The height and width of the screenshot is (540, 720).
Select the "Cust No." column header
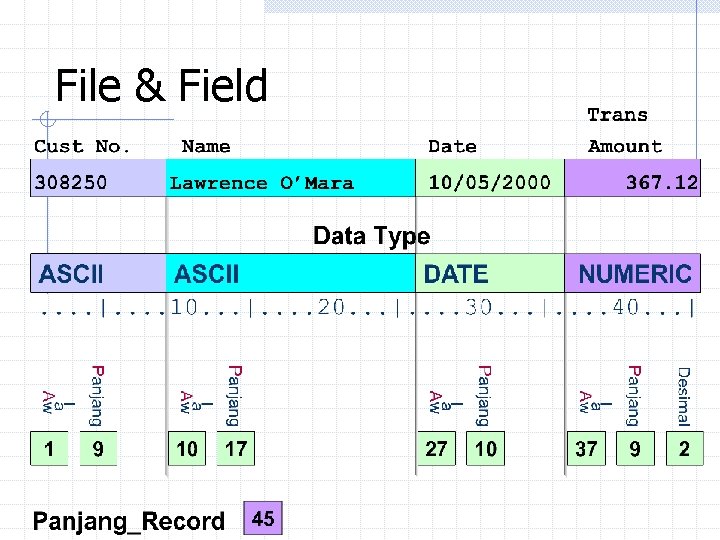pos(82,146)
